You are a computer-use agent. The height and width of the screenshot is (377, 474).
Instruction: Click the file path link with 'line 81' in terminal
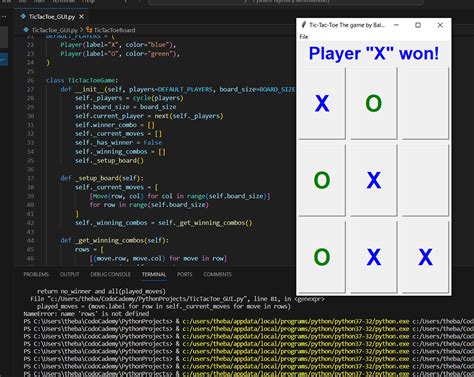[x=177, y=299]
